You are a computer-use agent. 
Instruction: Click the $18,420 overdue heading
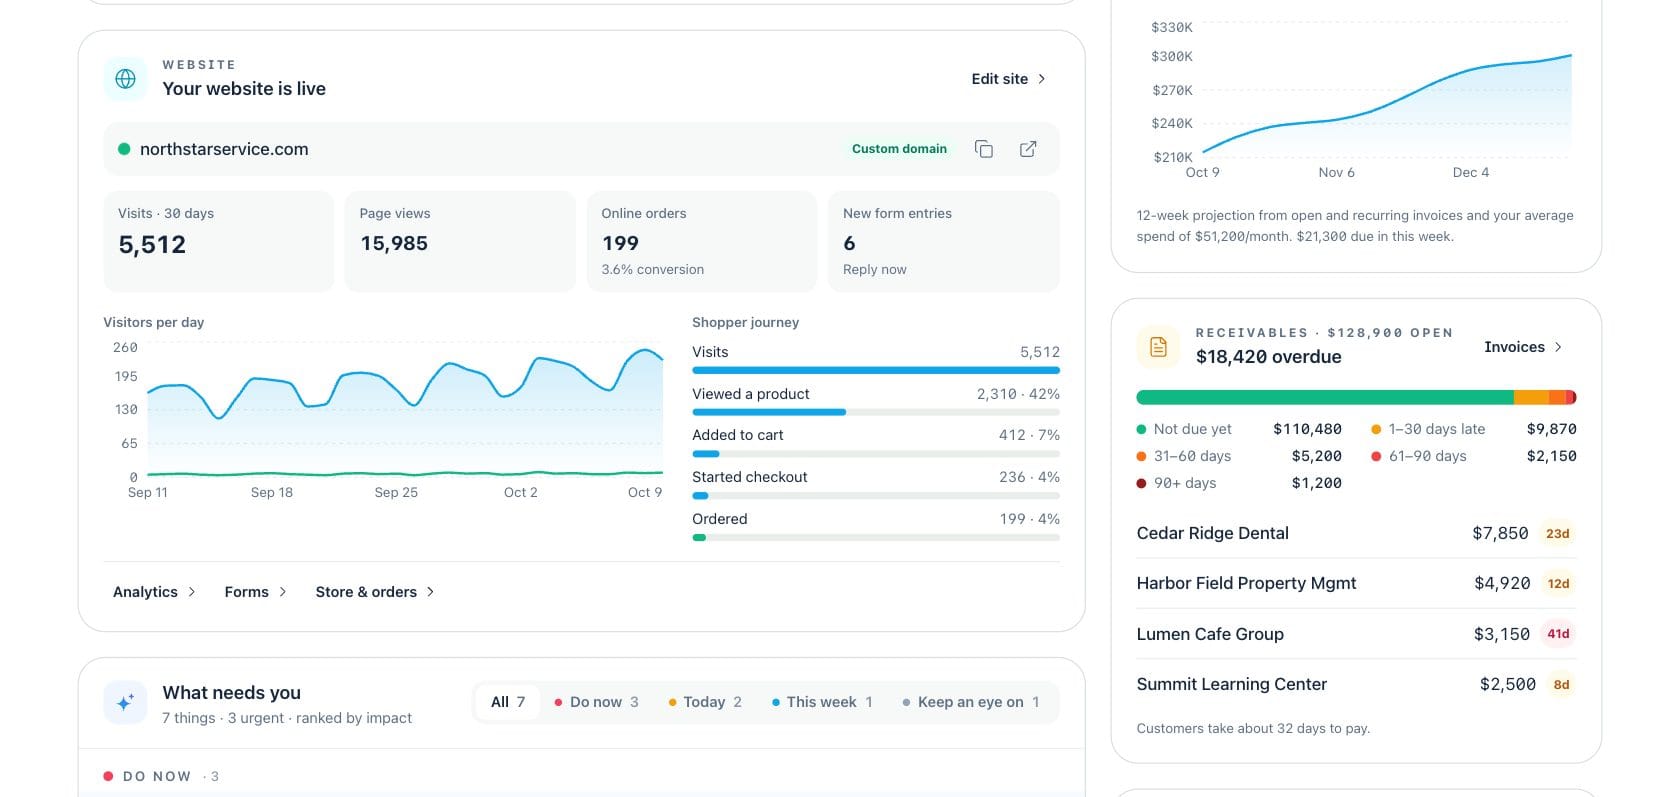(x=1268, y=357)
